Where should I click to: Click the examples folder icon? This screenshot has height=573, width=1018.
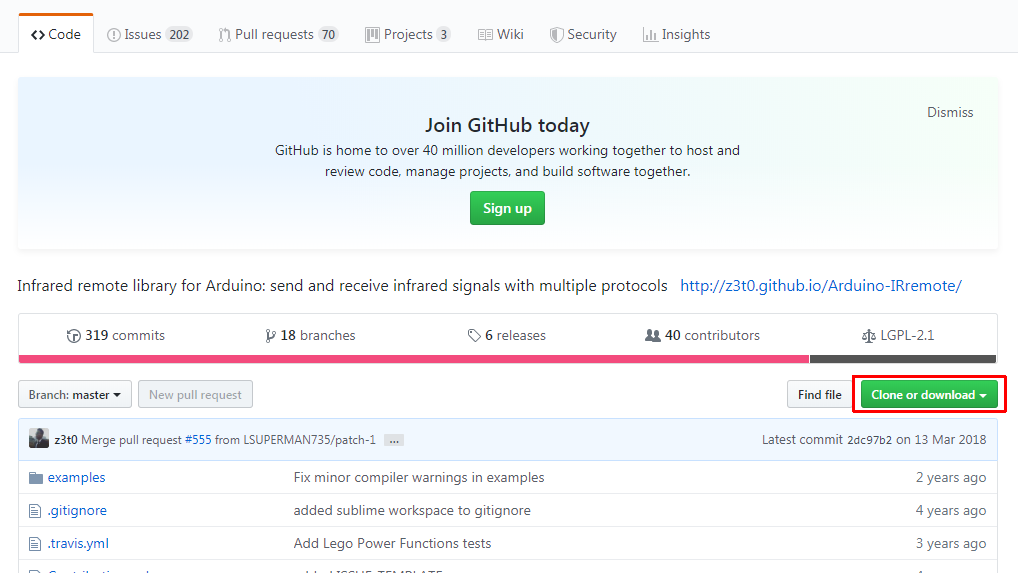click(x=36, y=478)
